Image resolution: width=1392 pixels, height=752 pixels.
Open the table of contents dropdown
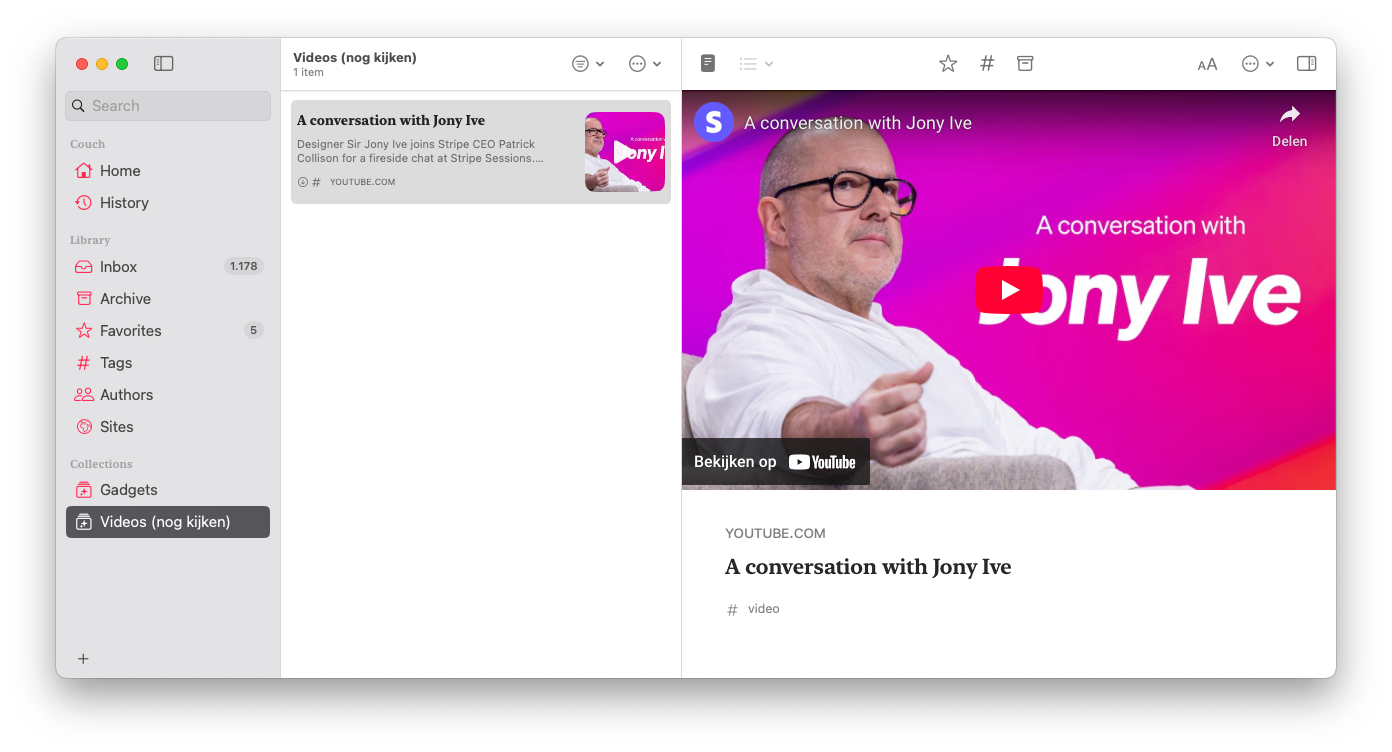(x=756, y=64)
